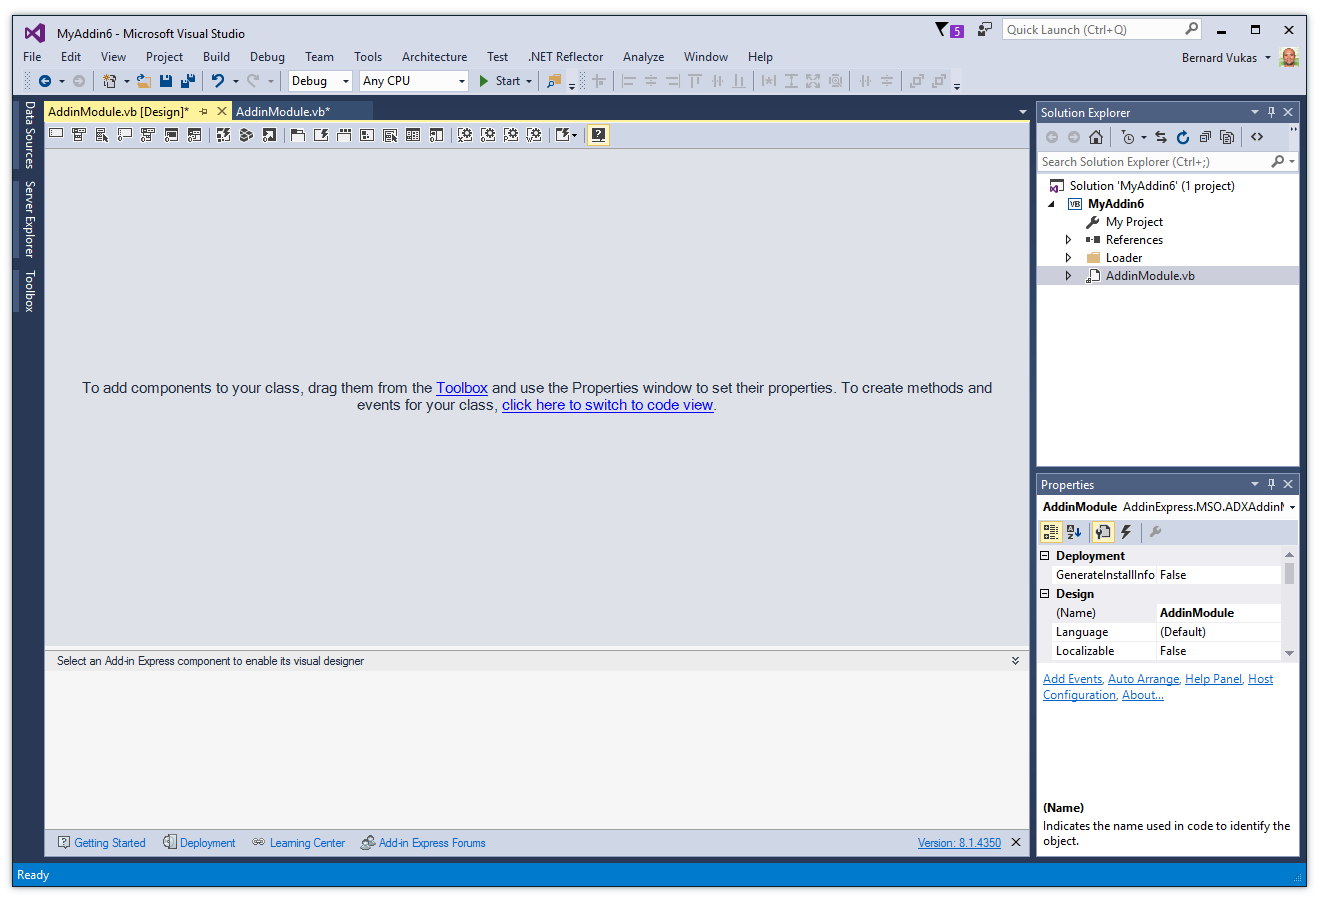Screen dimensions: 1321x905
Task: Click the Property Pages wrench icon
Action: (x=1155, y=532)
